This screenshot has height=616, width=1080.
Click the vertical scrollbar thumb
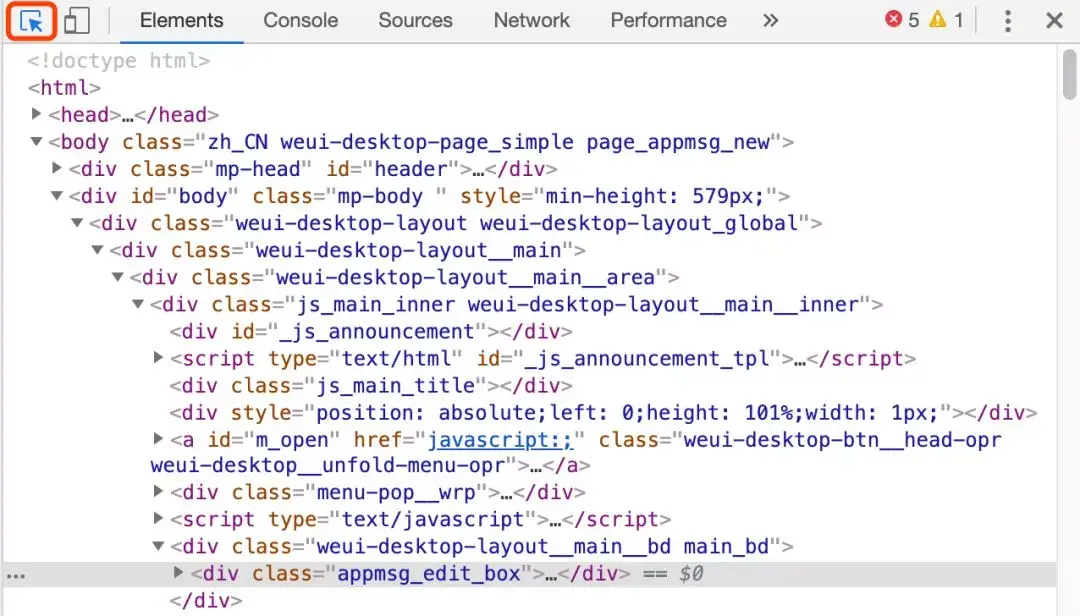pos(1069,74)
